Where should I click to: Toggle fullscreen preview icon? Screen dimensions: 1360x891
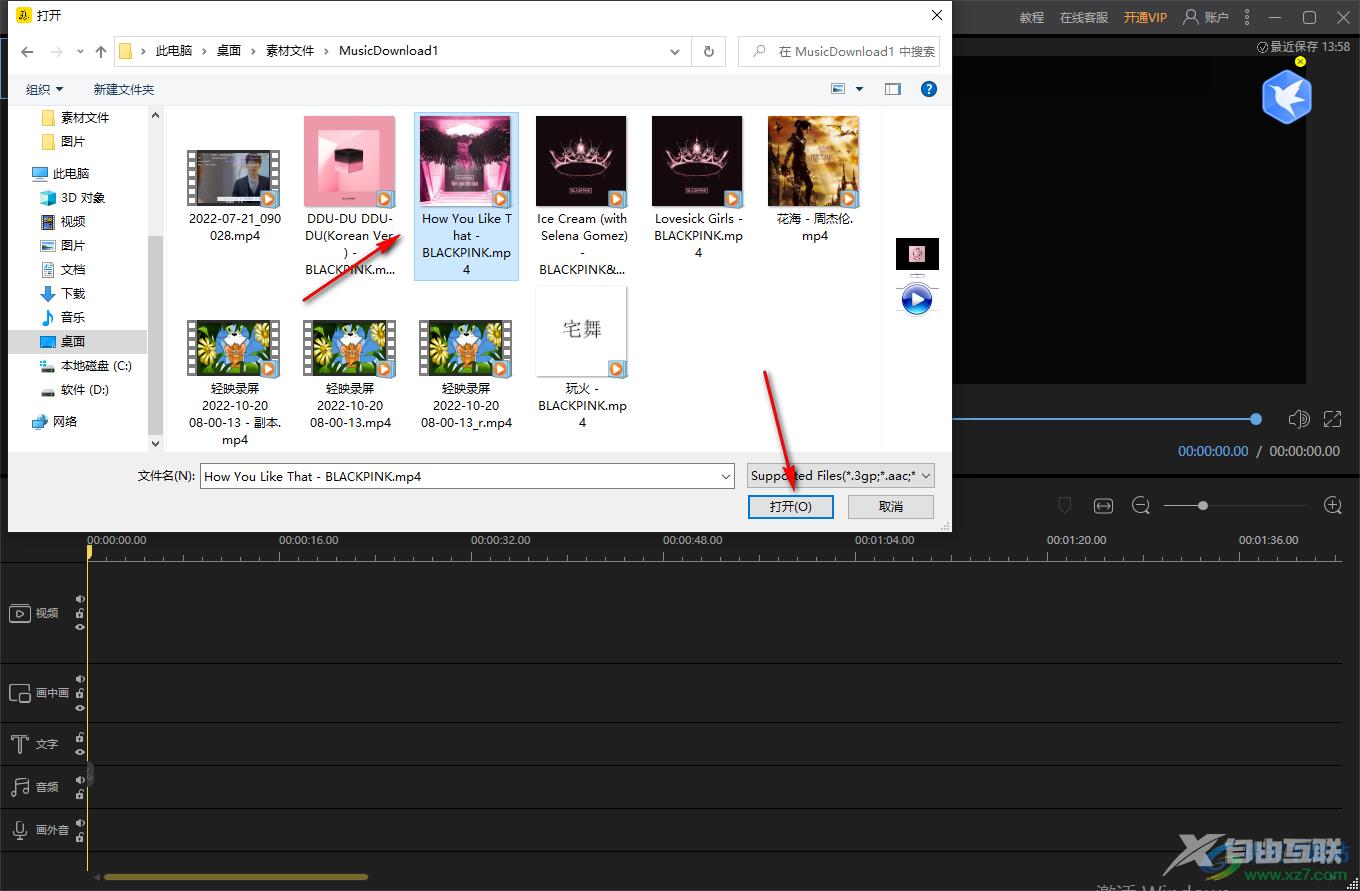pos(1332,419)
